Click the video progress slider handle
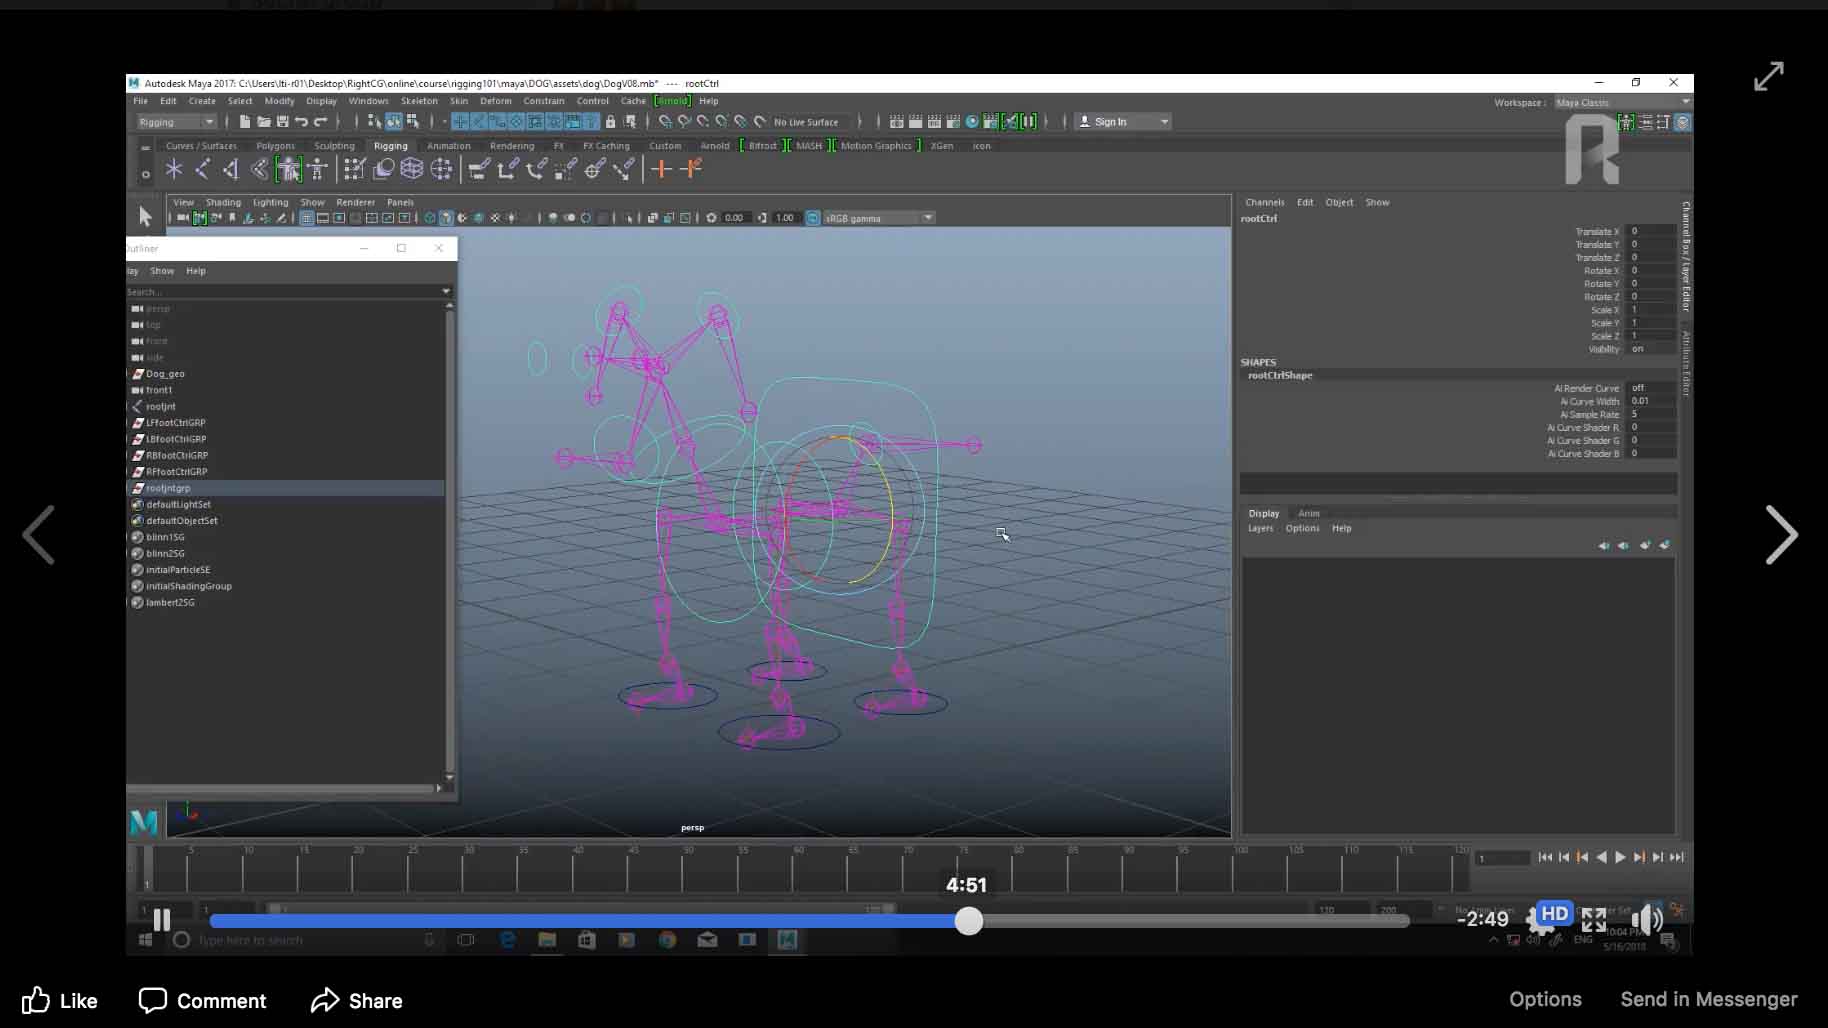Screen dimensions: 1828x1028 [968, 921]
